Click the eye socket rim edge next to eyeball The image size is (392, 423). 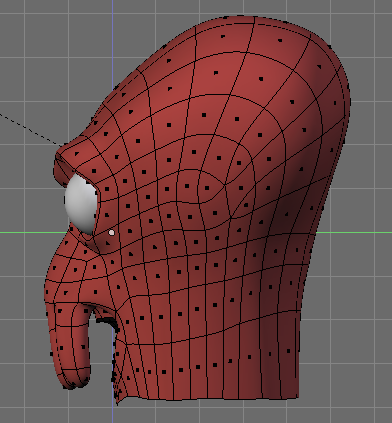click(97, 204)
